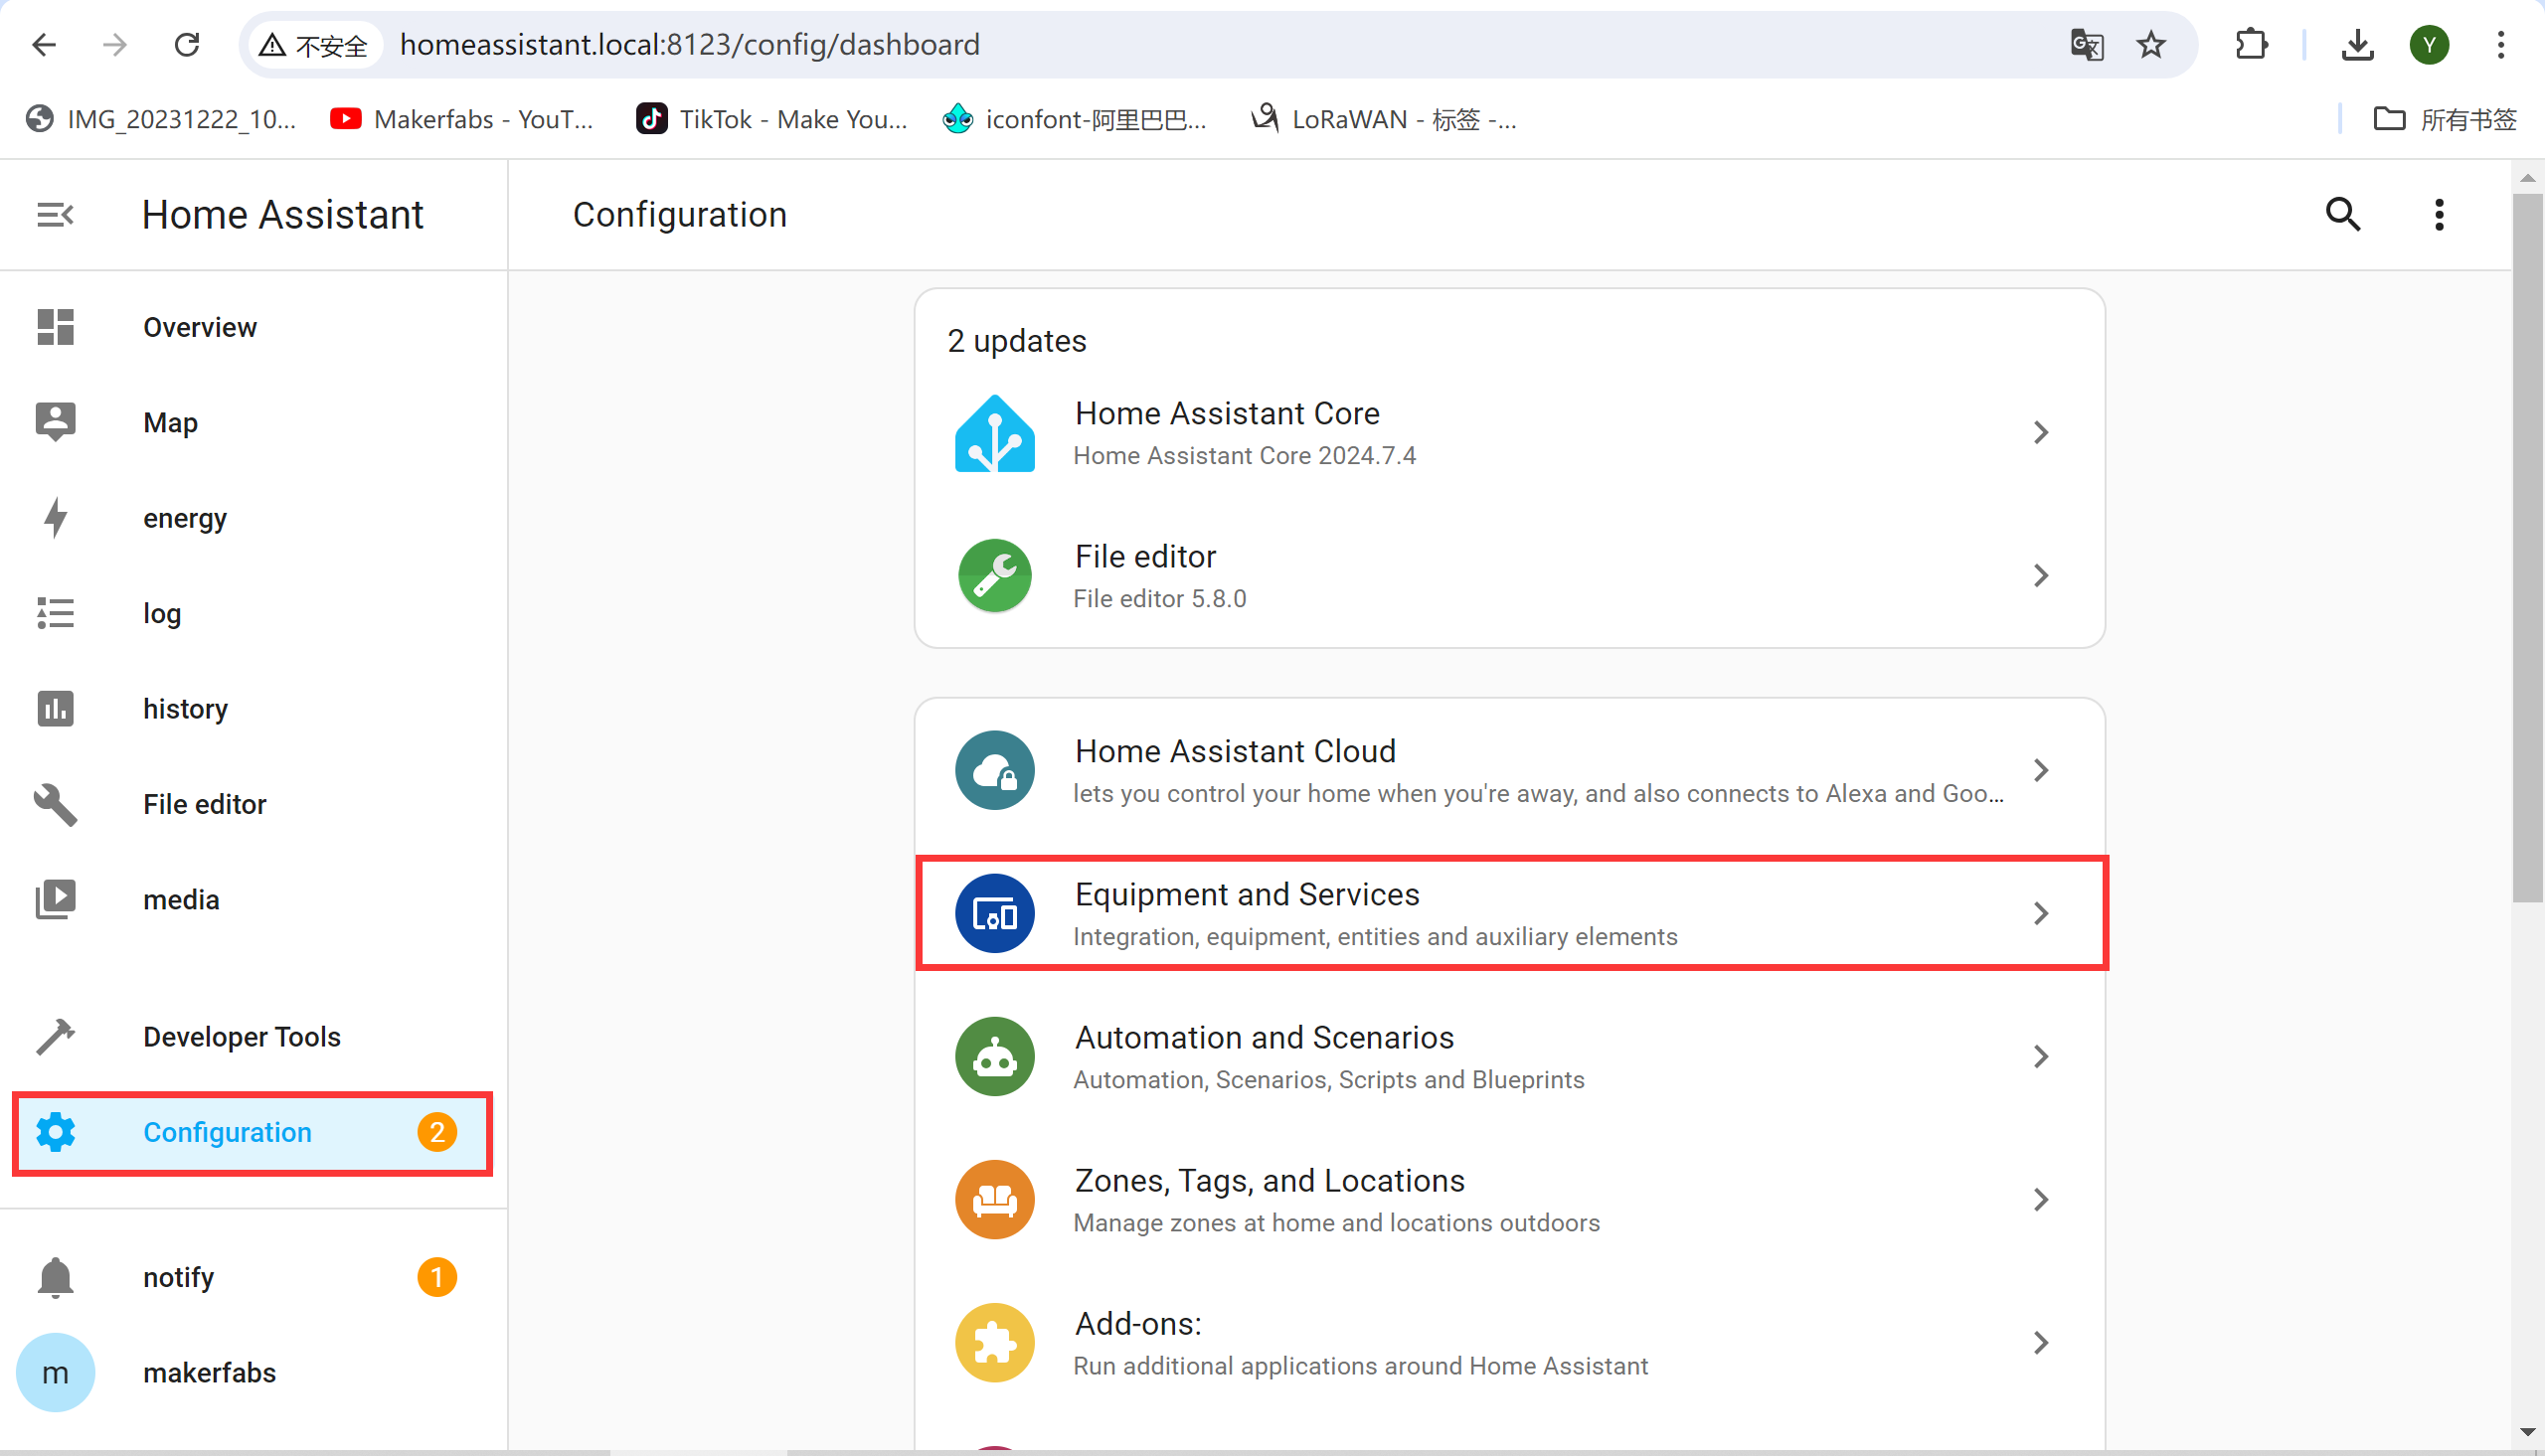Click the forward navigation arrow
The width and height of the screenshot is (2545, 1456).
(x=115, y=44)
